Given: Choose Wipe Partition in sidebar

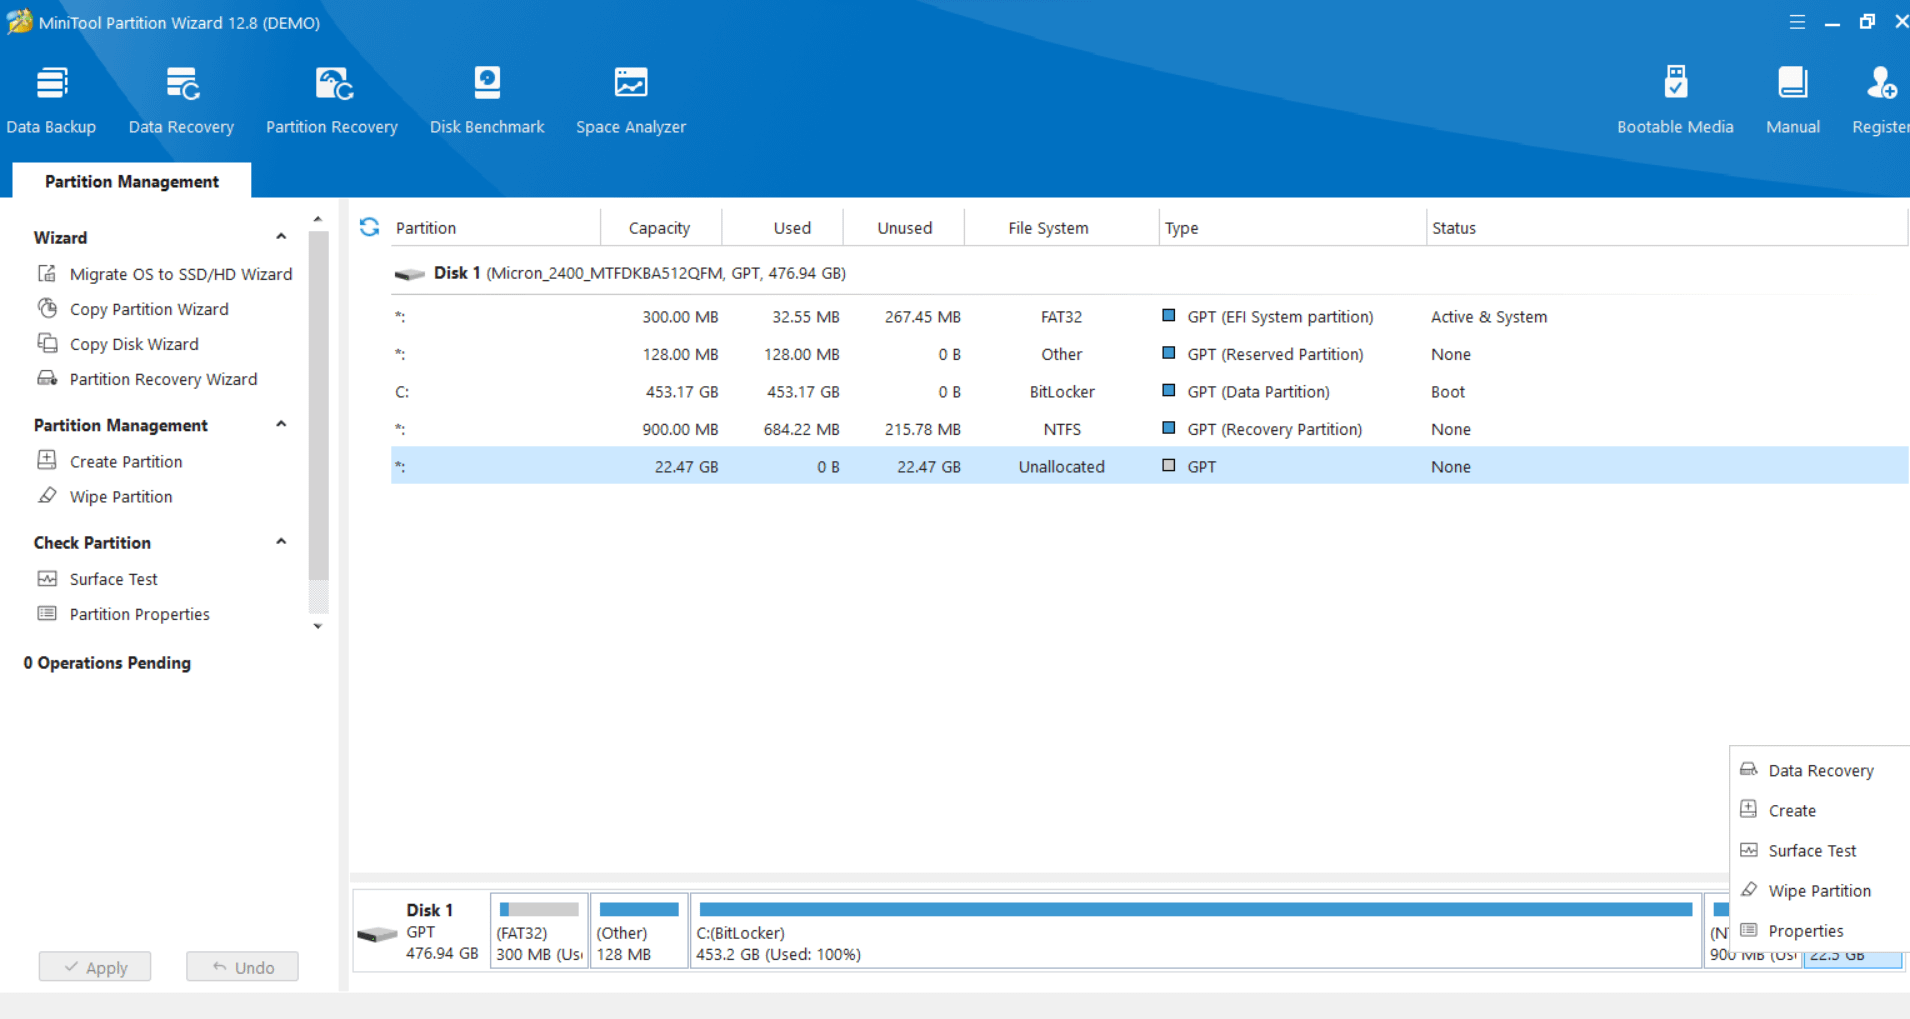Looking at the screenshot, I should coord(105,496).
